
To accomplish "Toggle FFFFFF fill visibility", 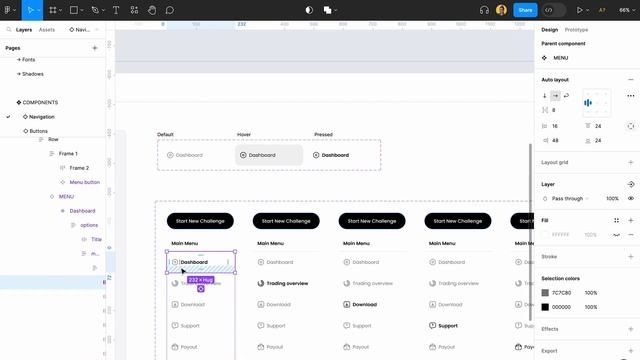I will tap(616, 235).
